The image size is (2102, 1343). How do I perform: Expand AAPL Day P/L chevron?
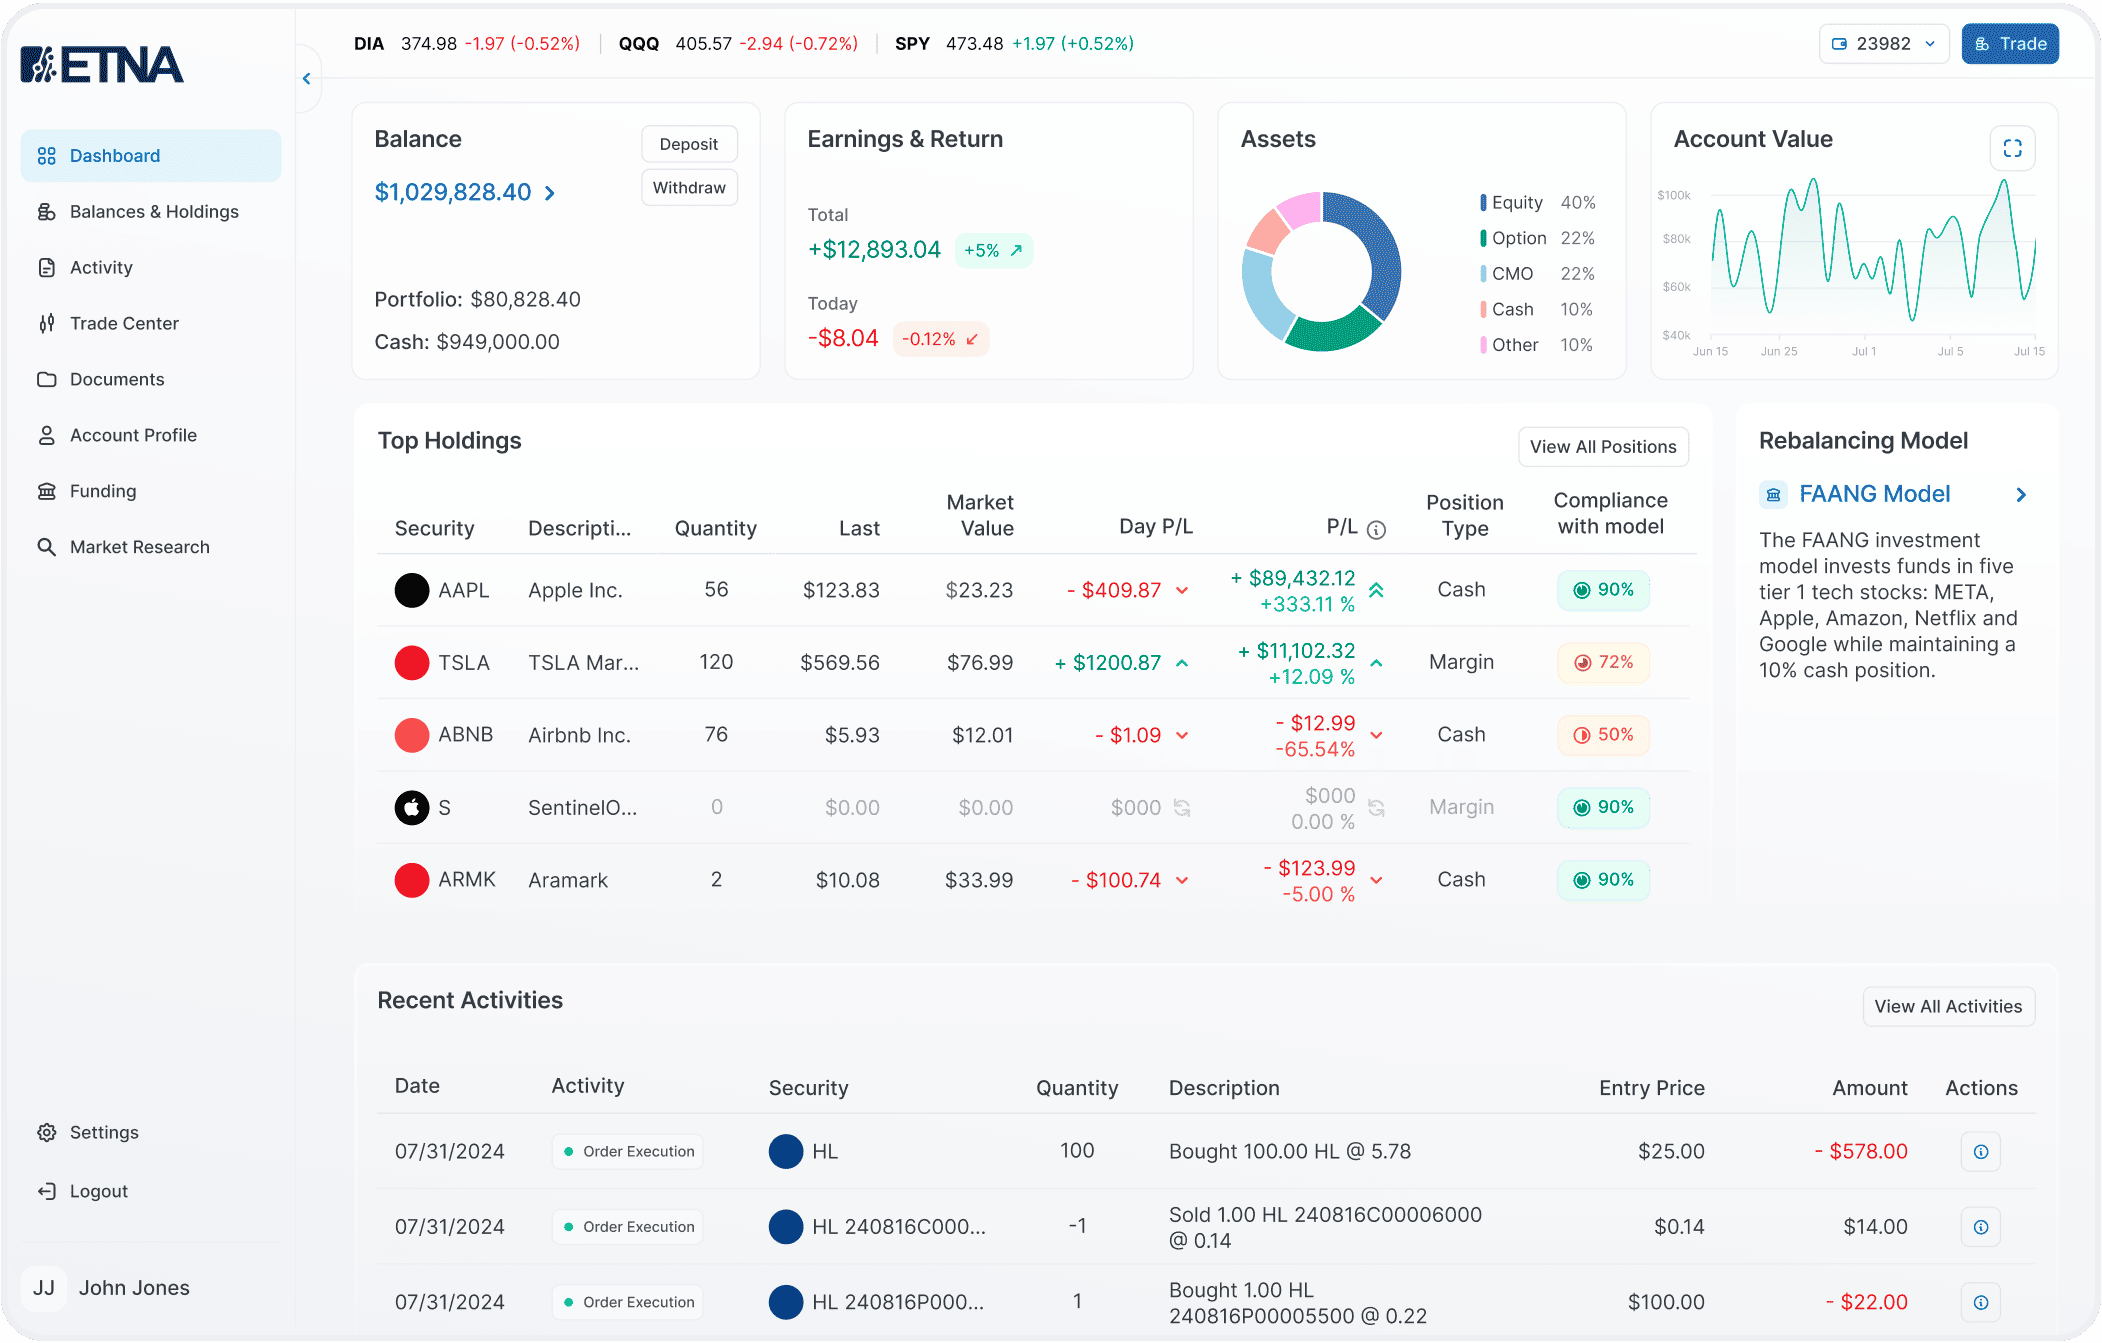1182,590
